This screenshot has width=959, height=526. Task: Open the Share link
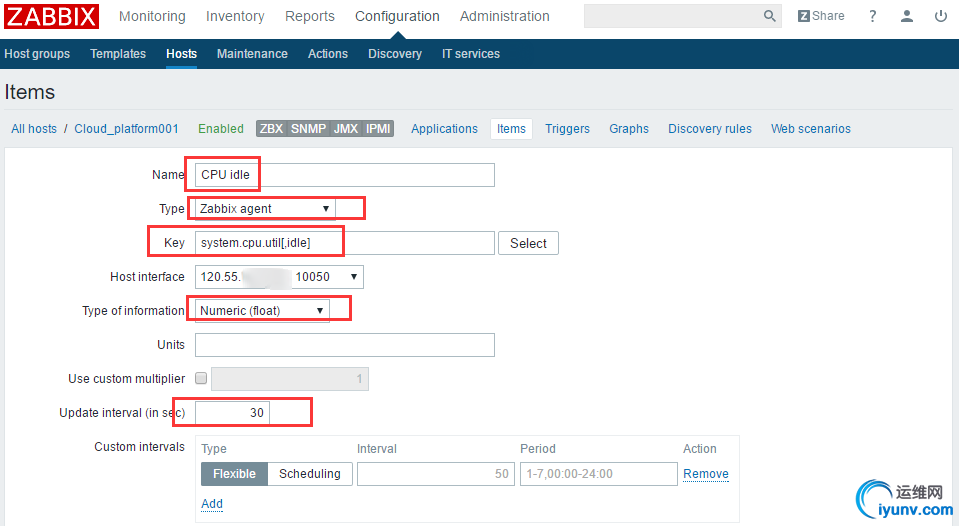point(821,16)
